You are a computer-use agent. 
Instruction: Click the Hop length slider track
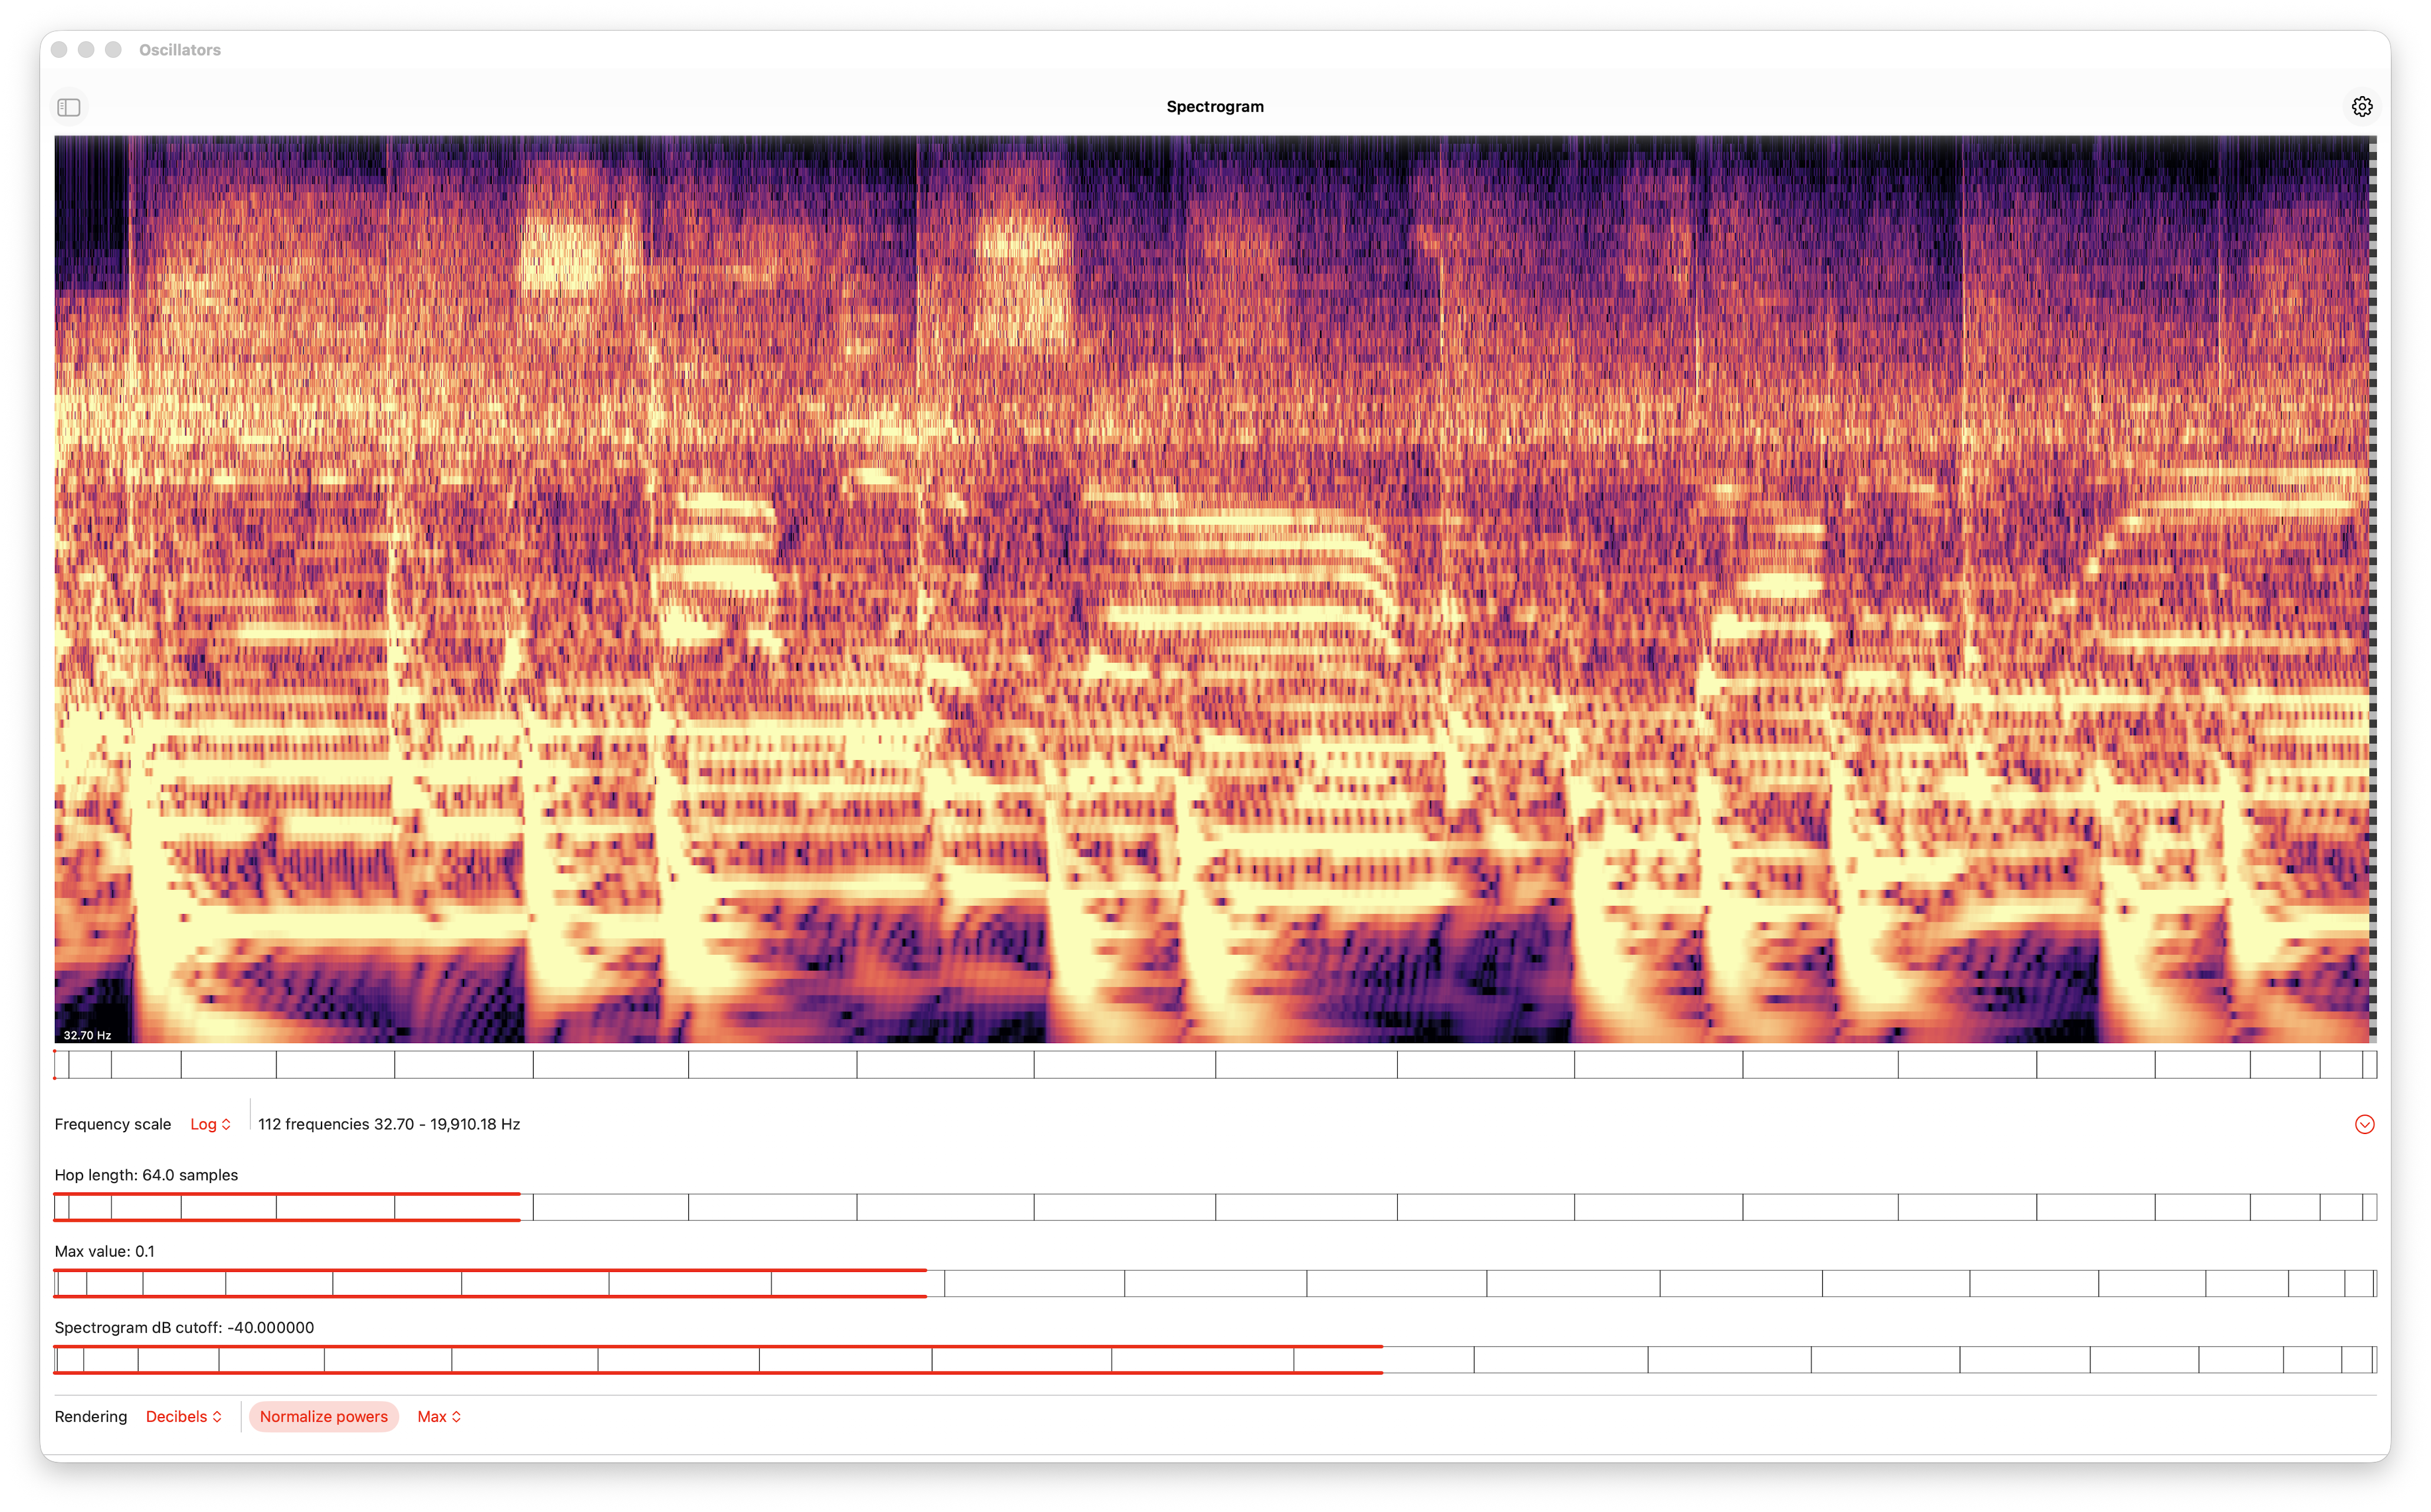[x=1215, y=1207]
